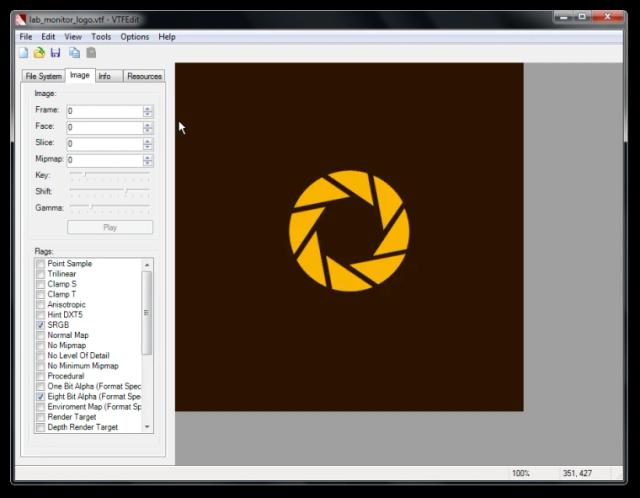Click the Mipmap number field
The height and width of the screenshot is (498, 640).
[105, 160]
